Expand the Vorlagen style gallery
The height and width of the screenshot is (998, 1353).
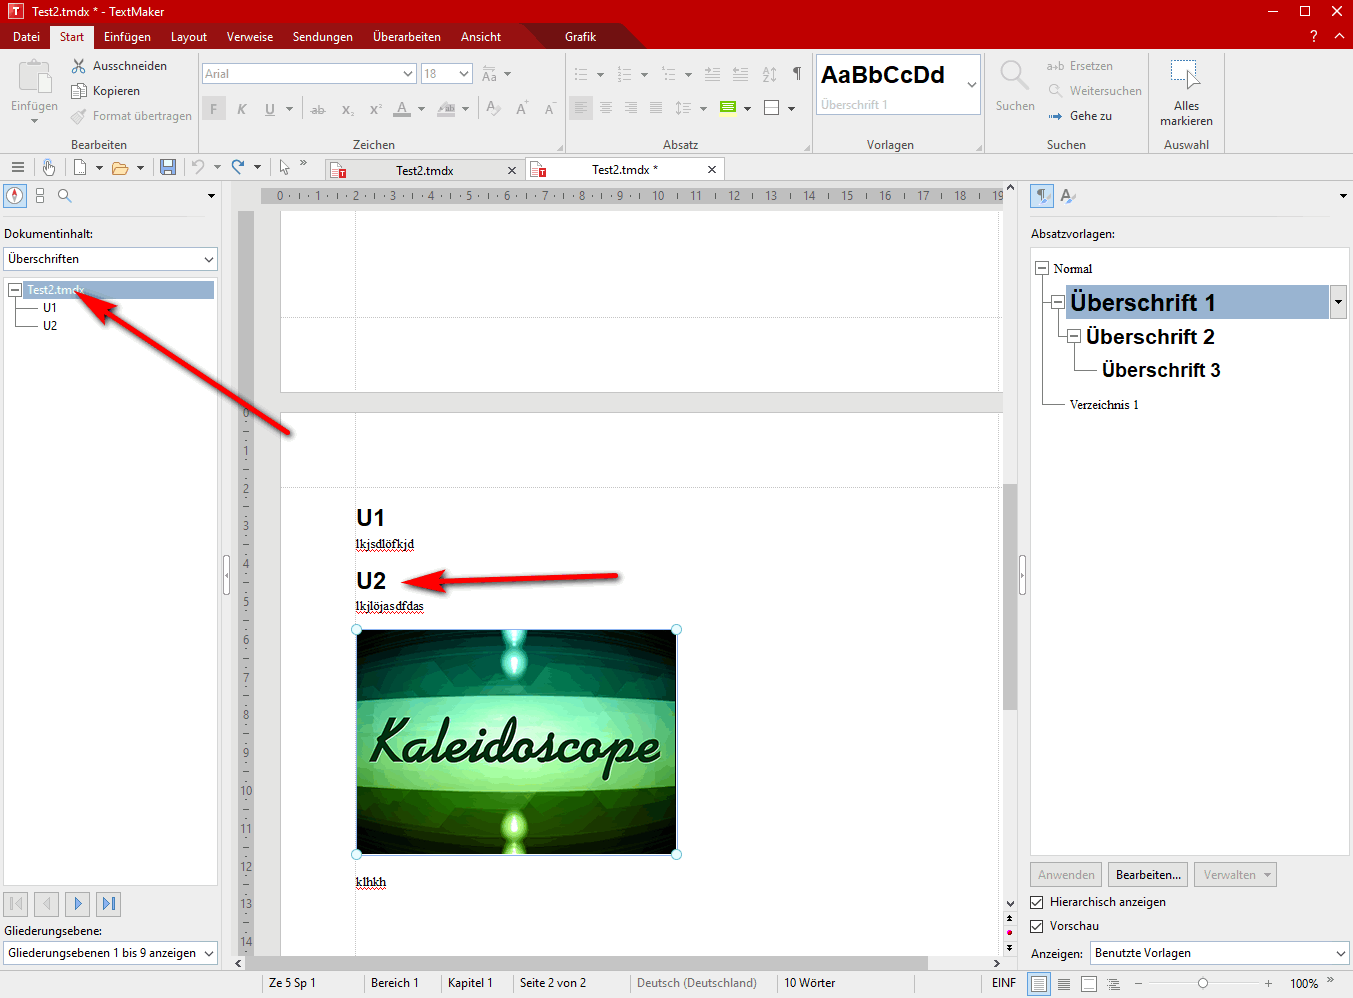click(971, 84)
